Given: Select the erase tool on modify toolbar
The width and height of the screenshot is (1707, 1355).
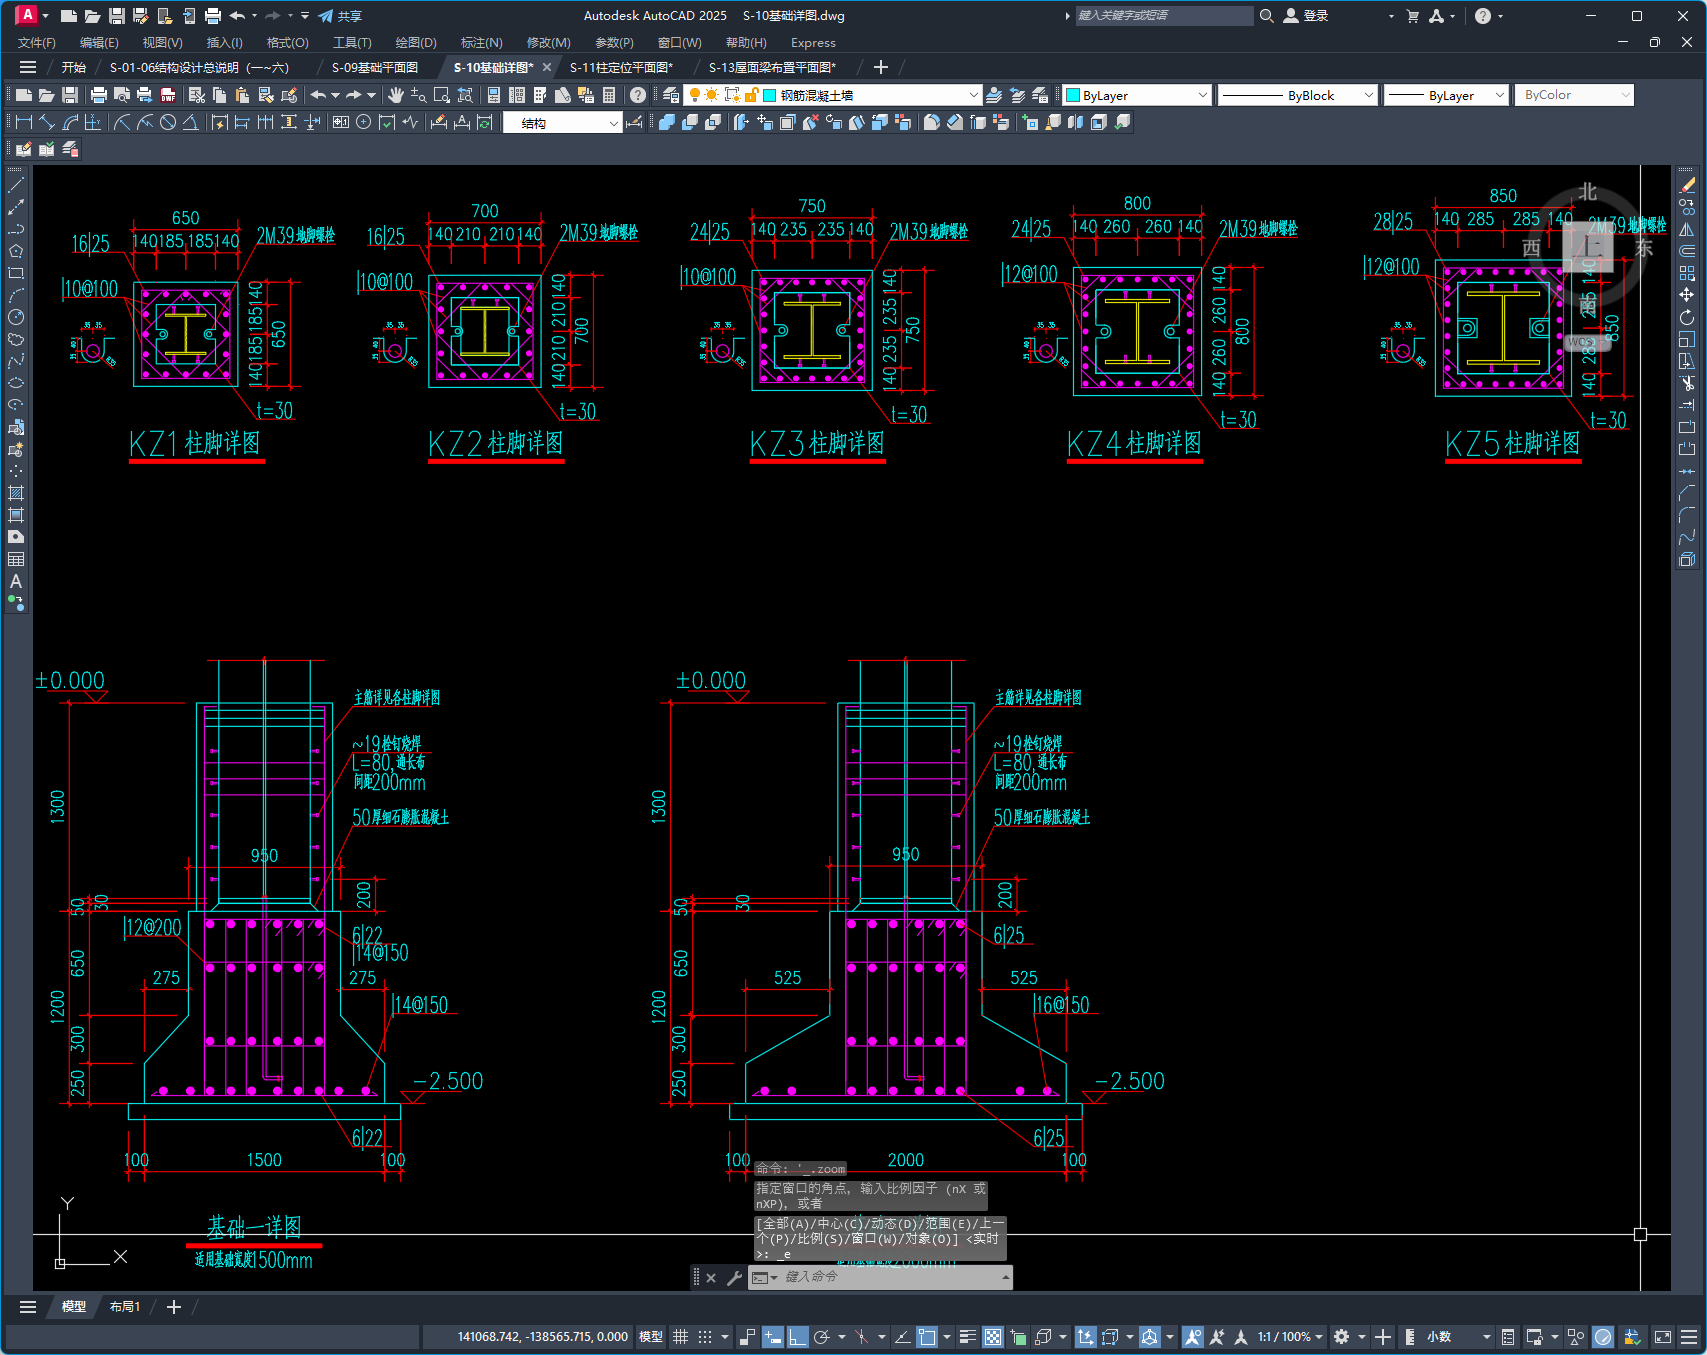Looking at the screenshot, I should tap(1687, 185).
